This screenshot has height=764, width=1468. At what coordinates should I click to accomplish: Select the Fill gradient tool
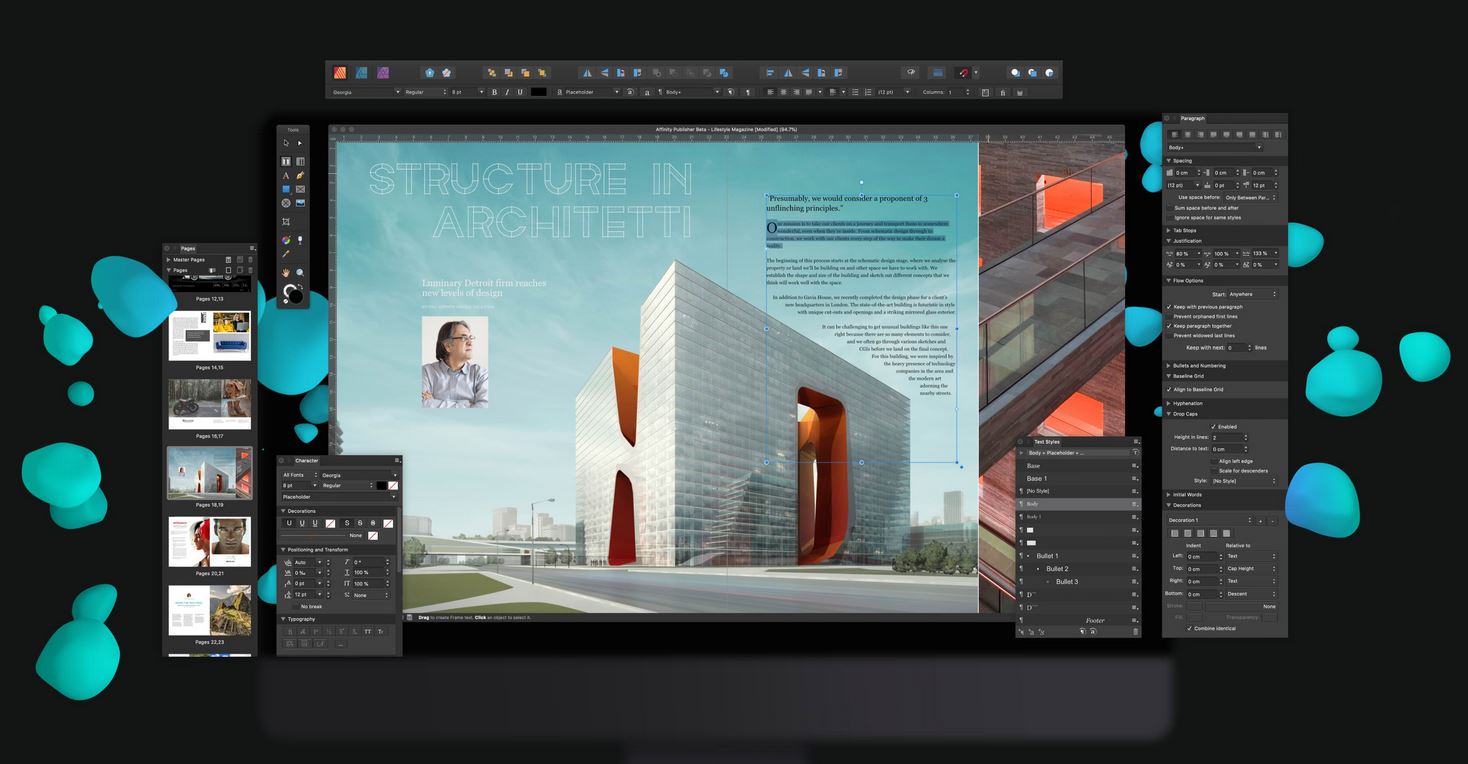point(286,240)
